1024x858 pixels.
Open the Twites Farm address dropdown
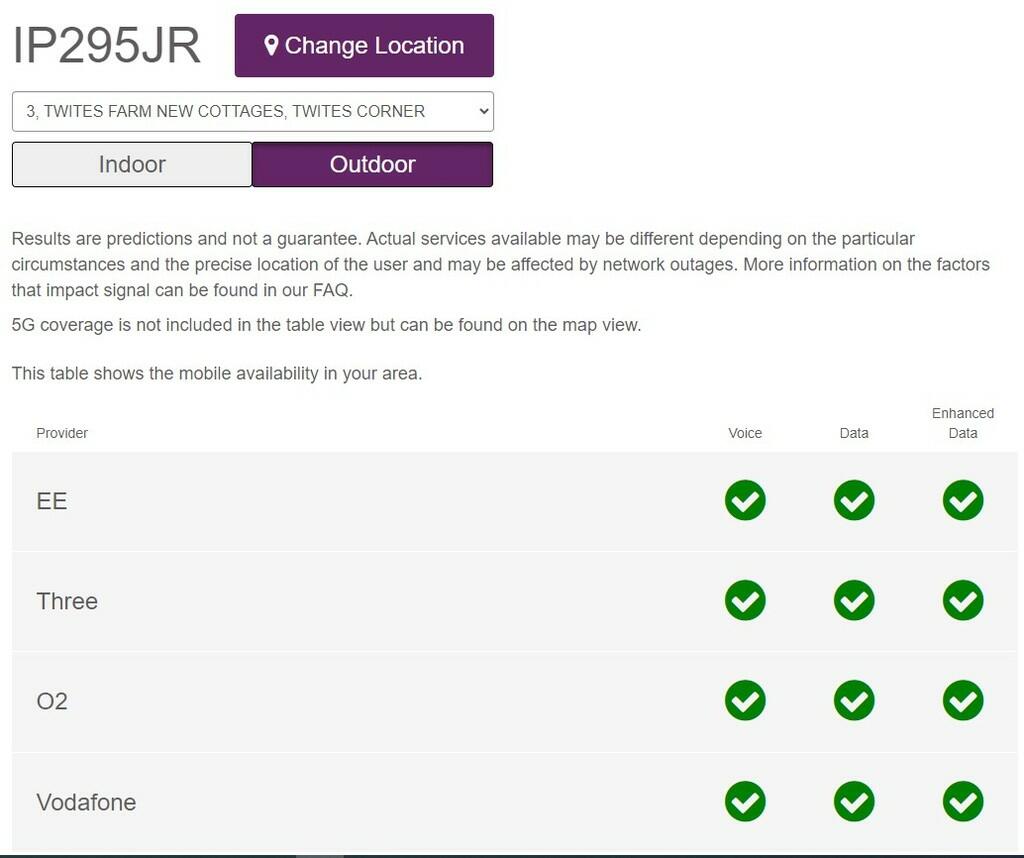point(253,112)
